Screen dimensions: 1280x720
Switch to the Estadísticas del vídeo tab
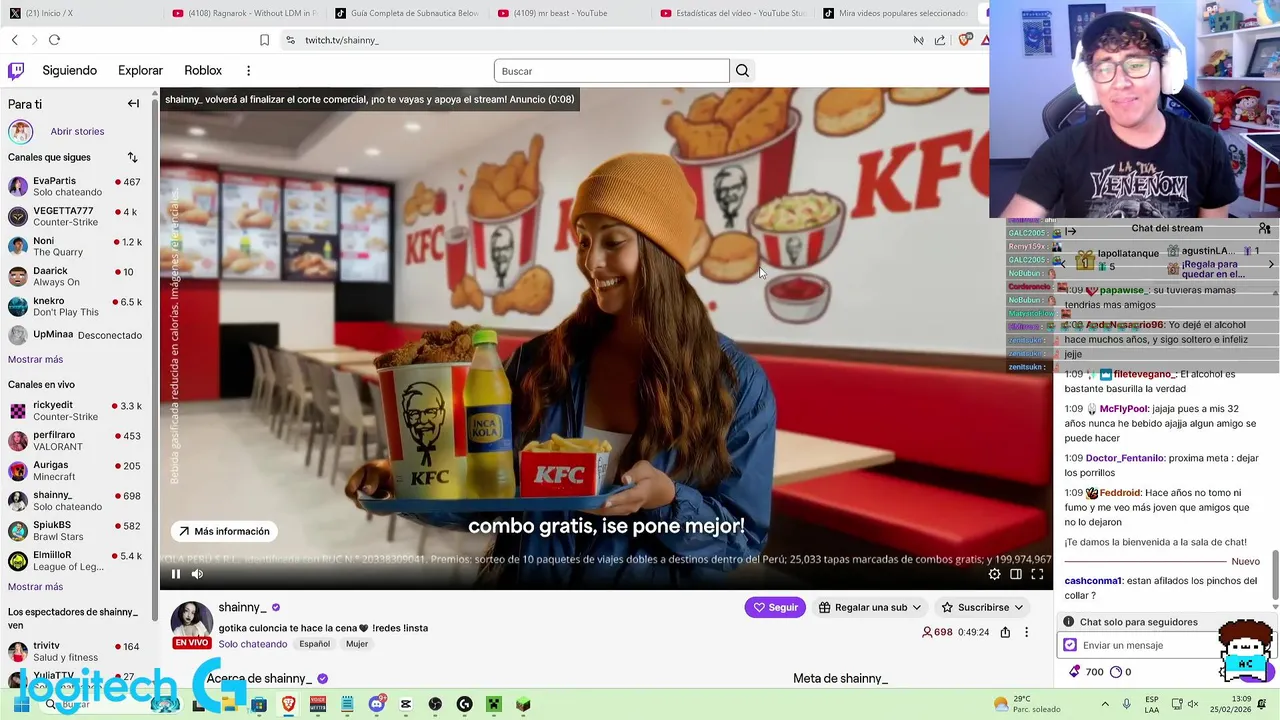(x=733, y=13)
